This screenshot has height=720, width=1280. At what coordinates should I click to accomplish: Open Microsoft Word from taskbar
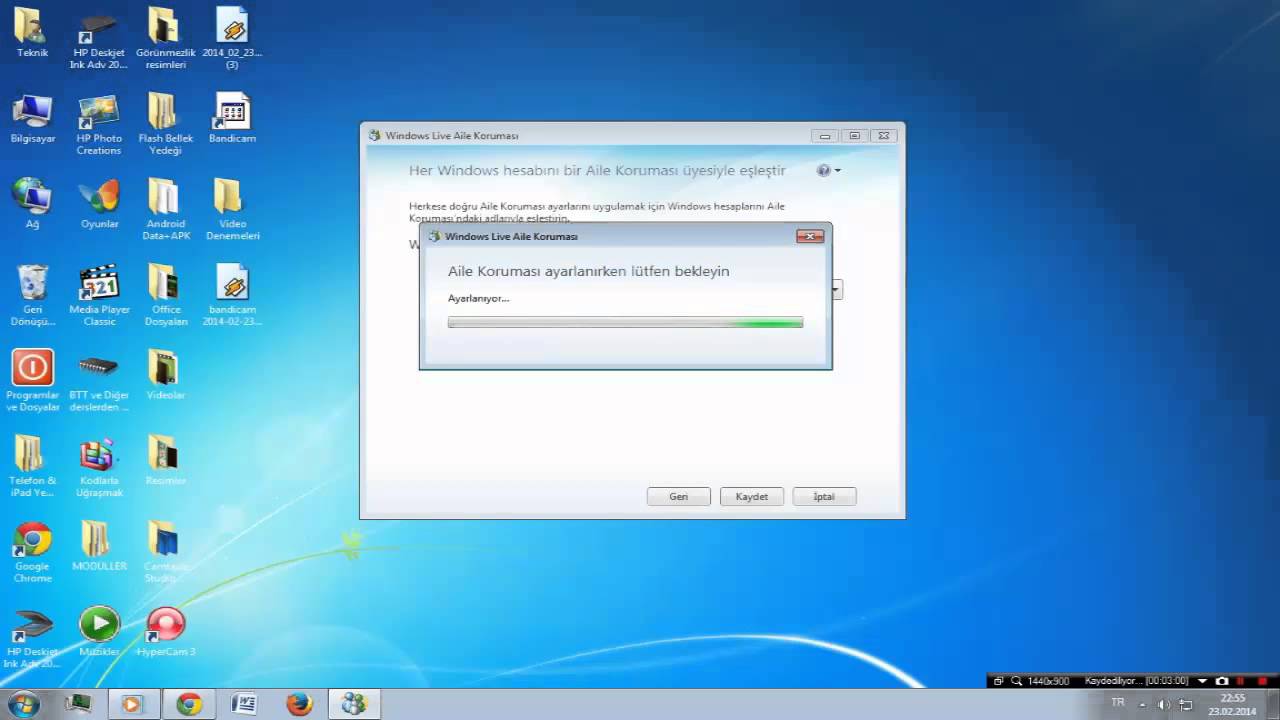(243, 704)
